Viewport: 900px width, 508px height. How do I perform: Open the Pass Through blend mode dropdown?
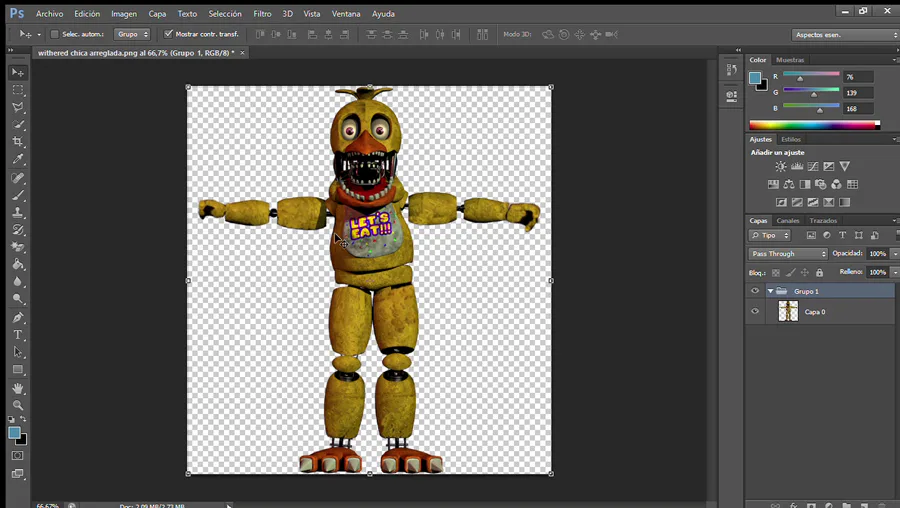788,254
